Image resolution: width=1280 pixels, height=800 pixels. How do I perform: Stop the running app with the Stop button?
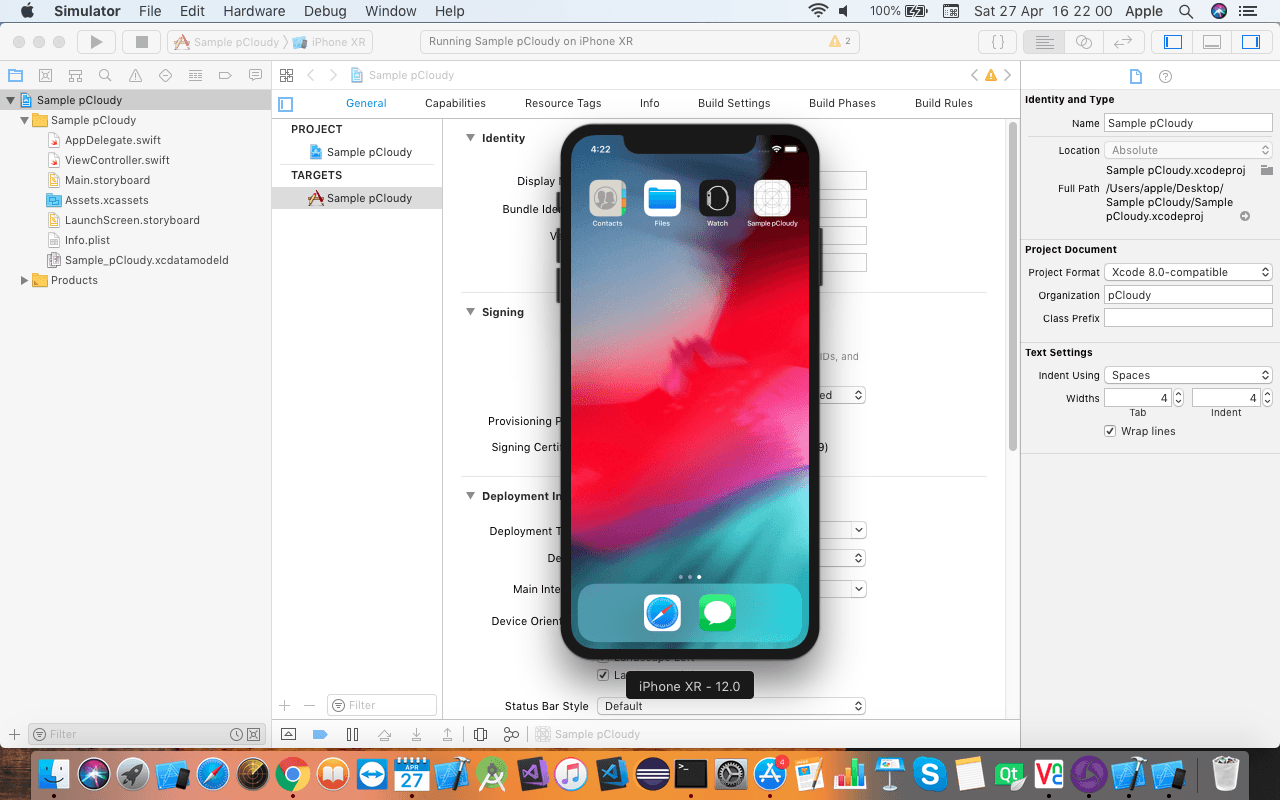click(141, 42)
